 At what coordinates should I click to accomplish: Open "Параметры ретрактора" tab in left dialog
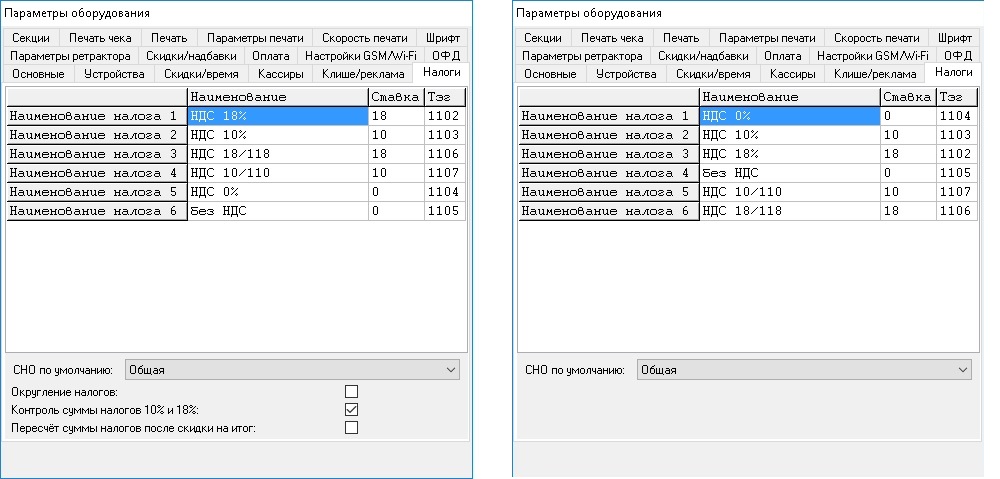(70, 56)
